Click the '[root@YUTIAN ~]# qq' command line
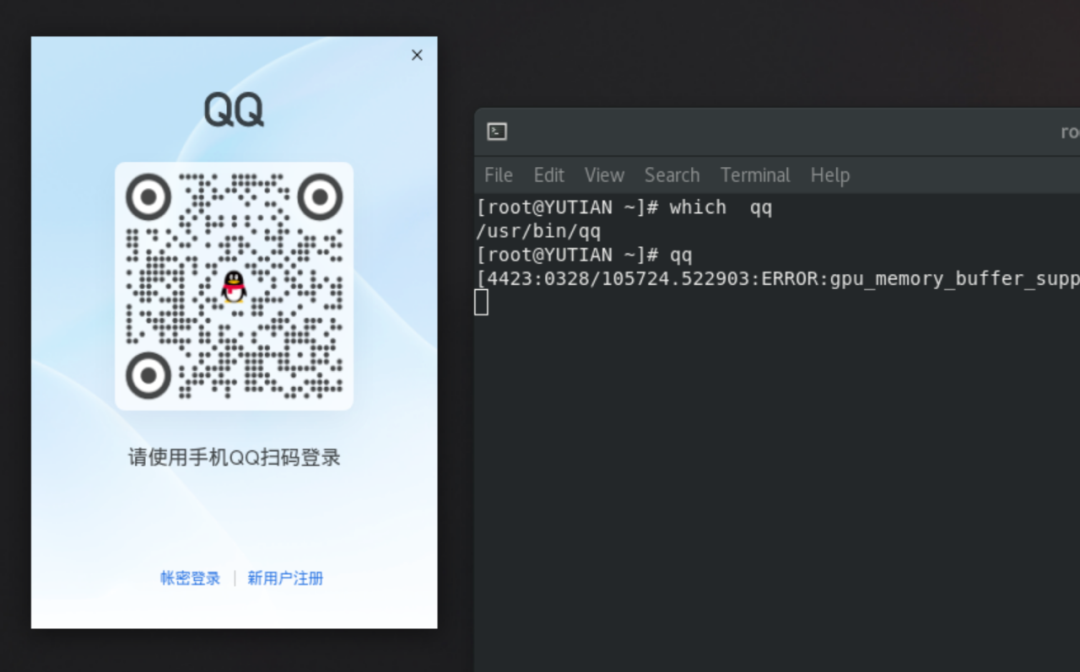 click(584, 255)
